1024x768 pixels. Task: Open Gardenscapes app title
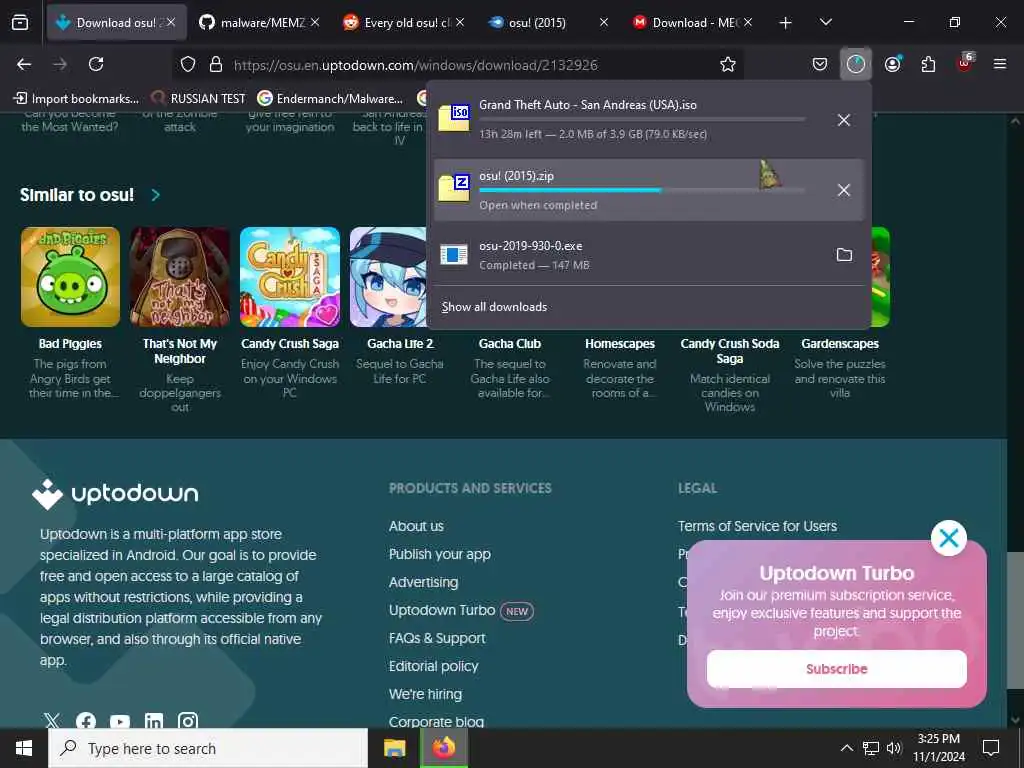pyautogui.click(x=840, y=344)
